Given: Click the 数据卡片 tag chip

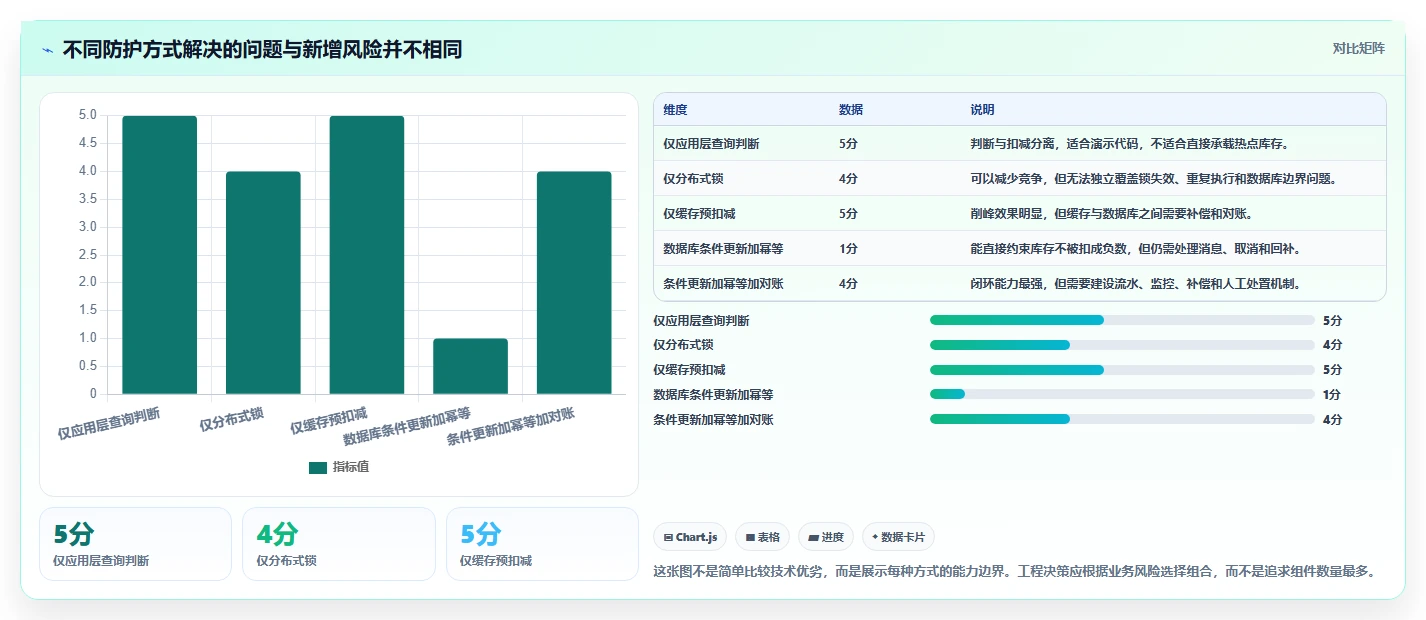Looking at the screenshot, I should (x=898, y=537).
